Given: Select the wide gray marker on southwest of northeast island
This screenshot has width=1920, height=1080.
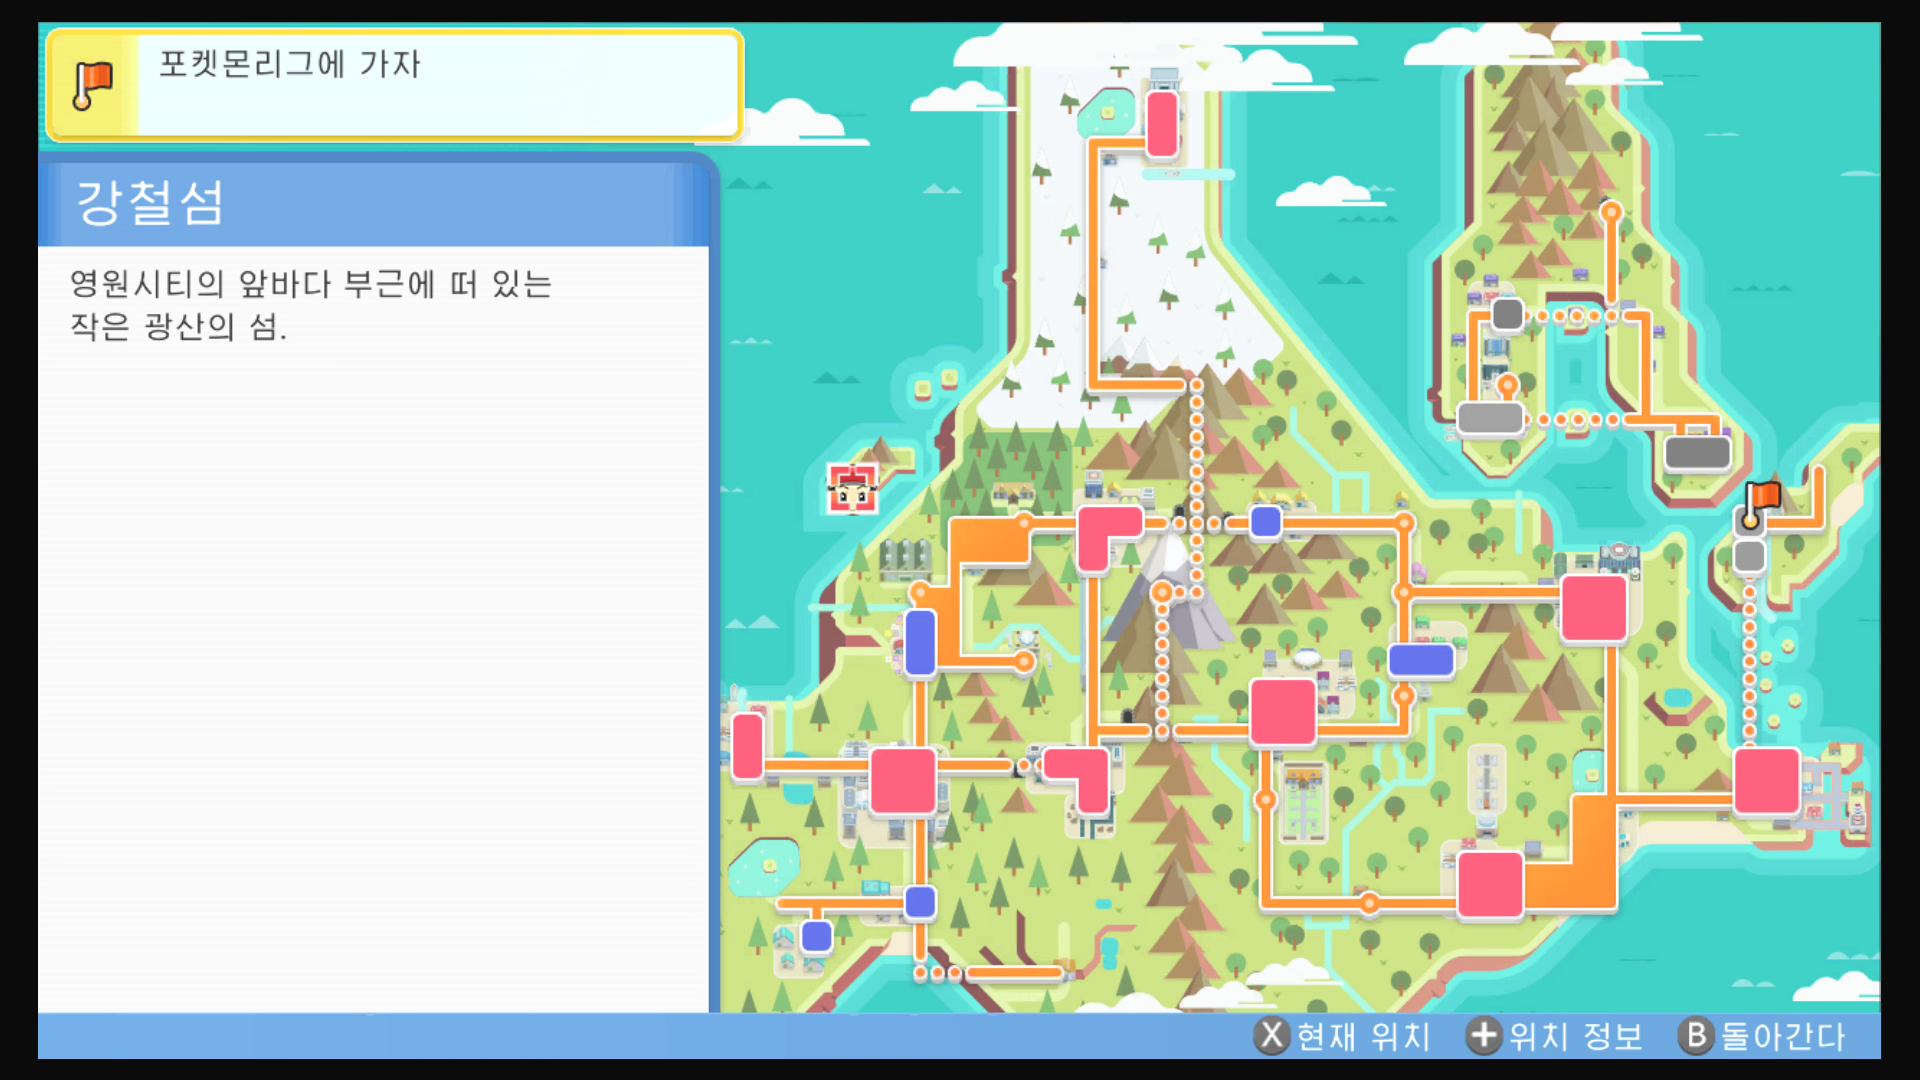Looking at the screenshot, I should 1490,418.
